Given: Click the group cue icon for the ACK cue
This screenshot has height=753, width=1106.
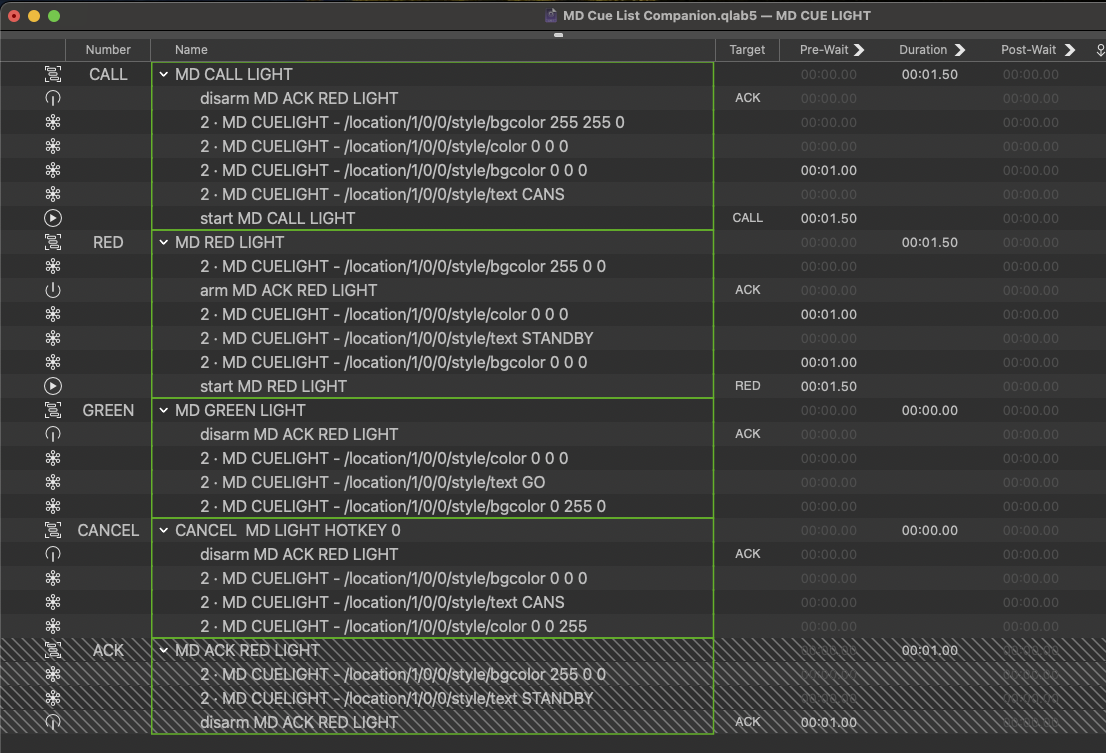Looking at the screenshot, I should 53,650.
